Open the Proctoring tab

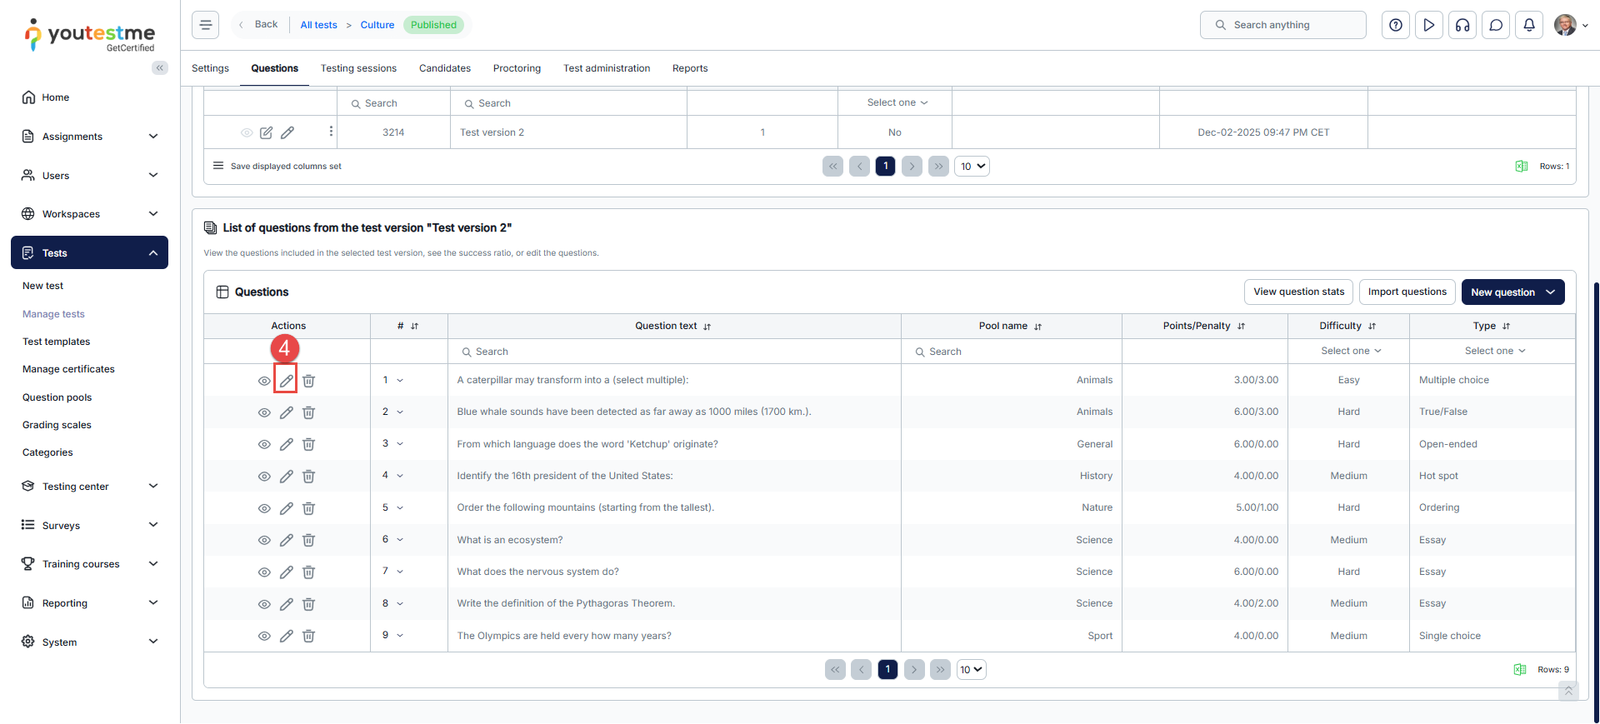click(516, 69)
